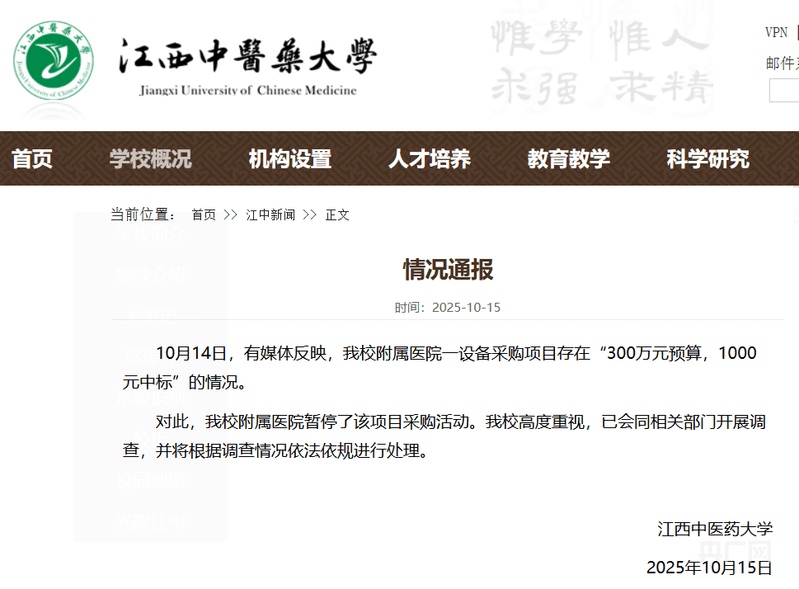Viewport: 799px width, 589px height.
Task: Click the grey calligraphy motto image
Action: (x=601, y=60)
